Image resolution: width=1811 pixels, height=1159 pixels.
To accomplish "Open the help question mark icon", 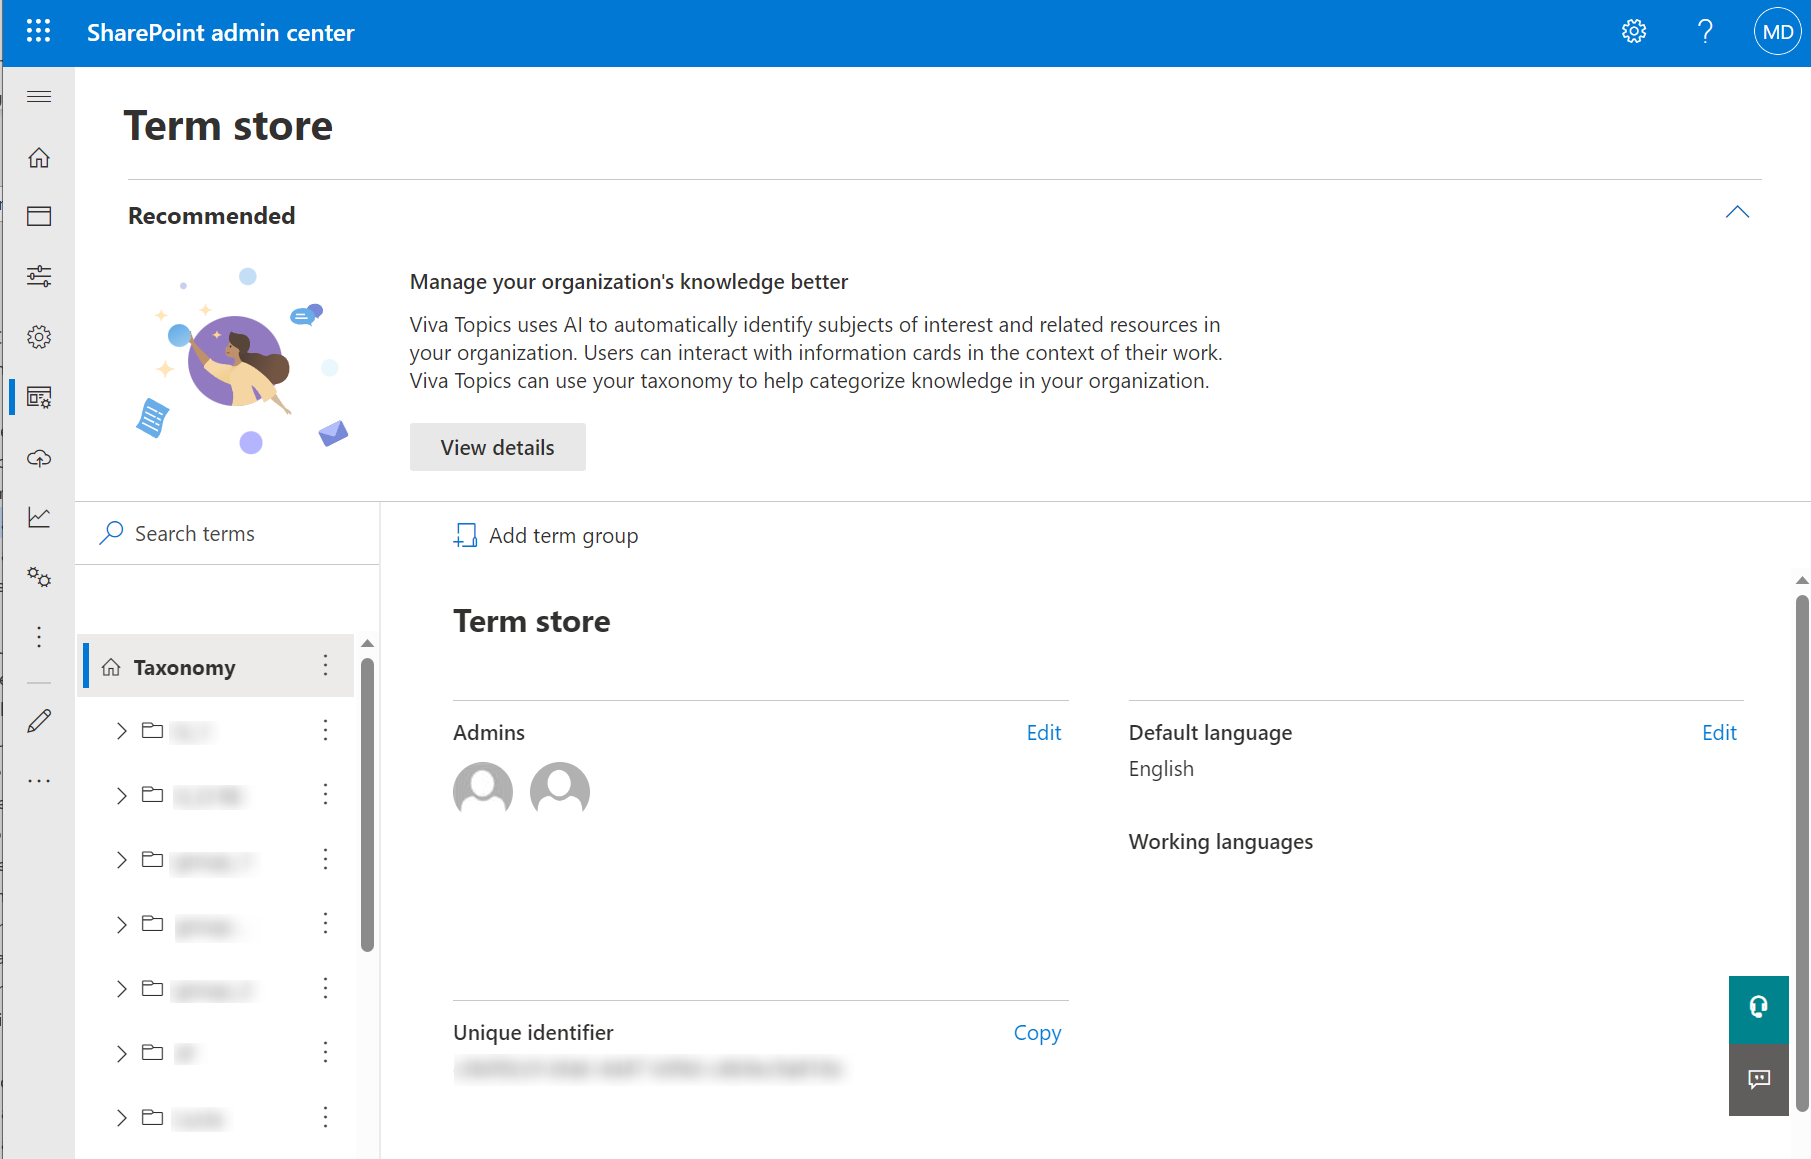I will pos(1705,32).
